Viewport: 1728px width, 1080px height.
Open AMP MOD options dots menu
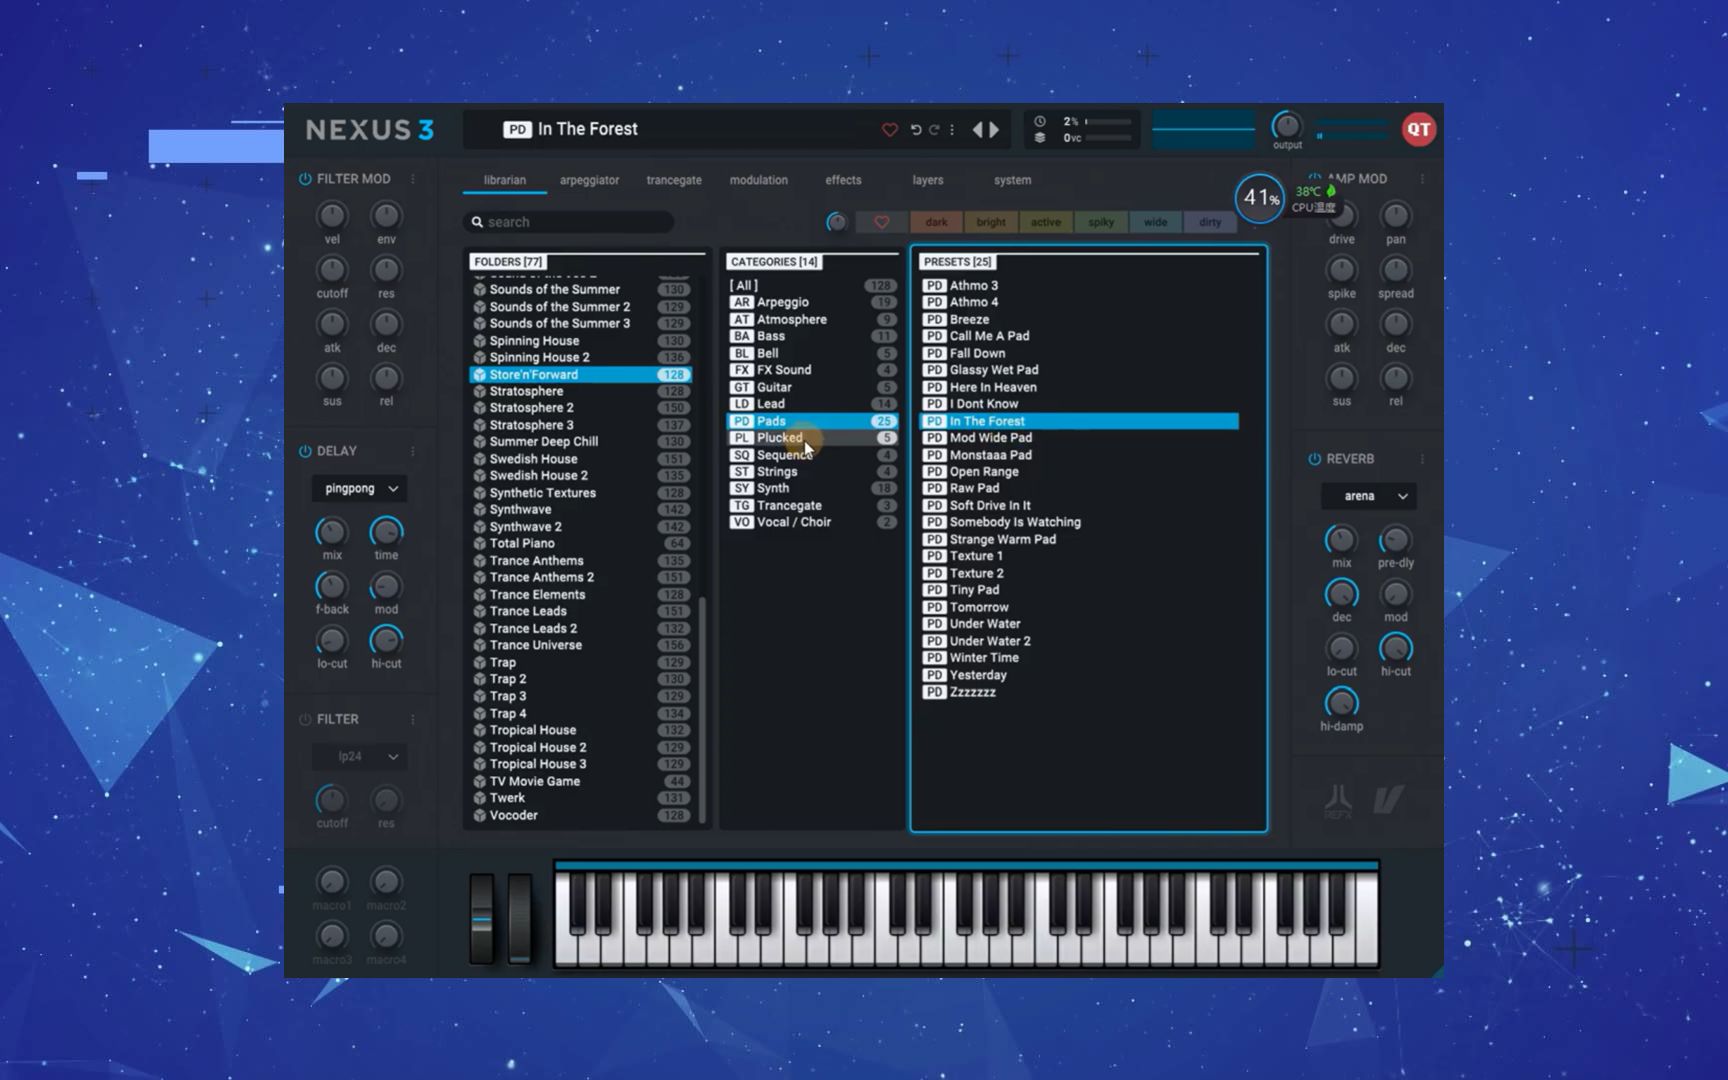[1422, 179]
